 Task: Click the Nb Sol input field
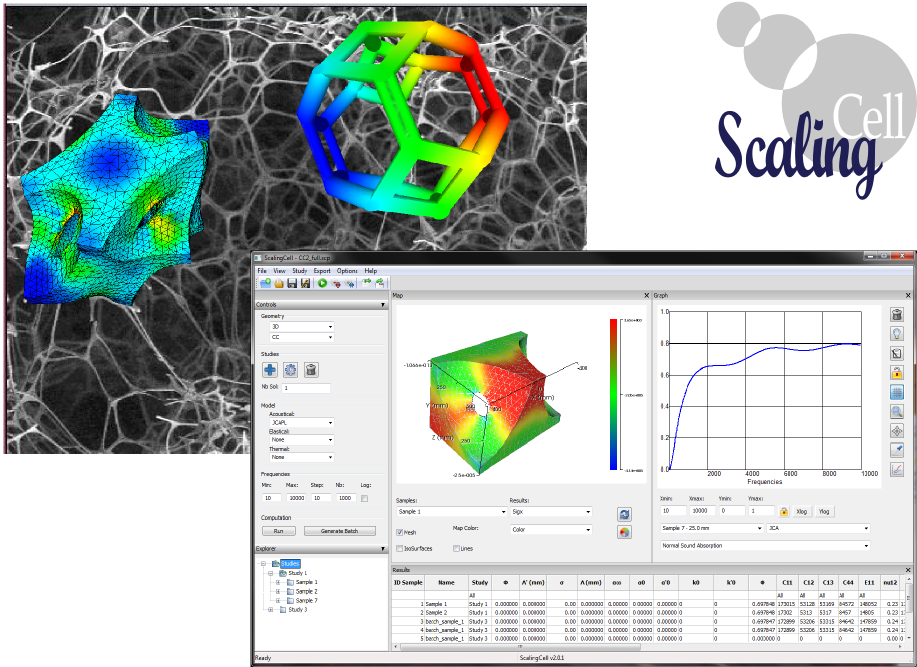coord(306,388)
